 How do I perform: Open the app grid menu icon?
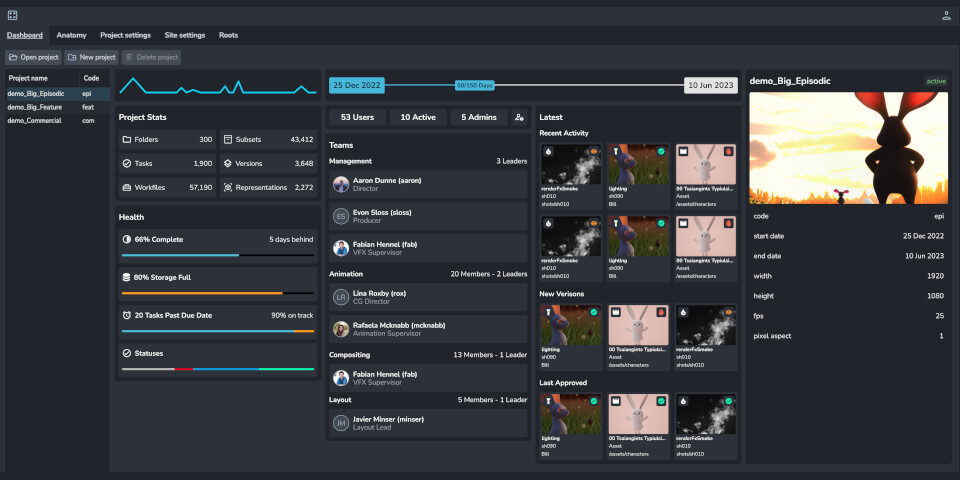coord(12,15)
